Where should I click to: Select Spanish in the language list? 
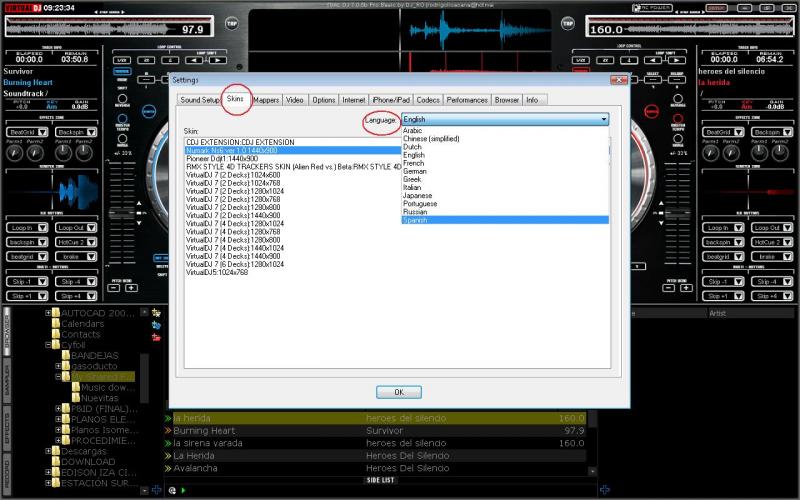pos(505,220)
